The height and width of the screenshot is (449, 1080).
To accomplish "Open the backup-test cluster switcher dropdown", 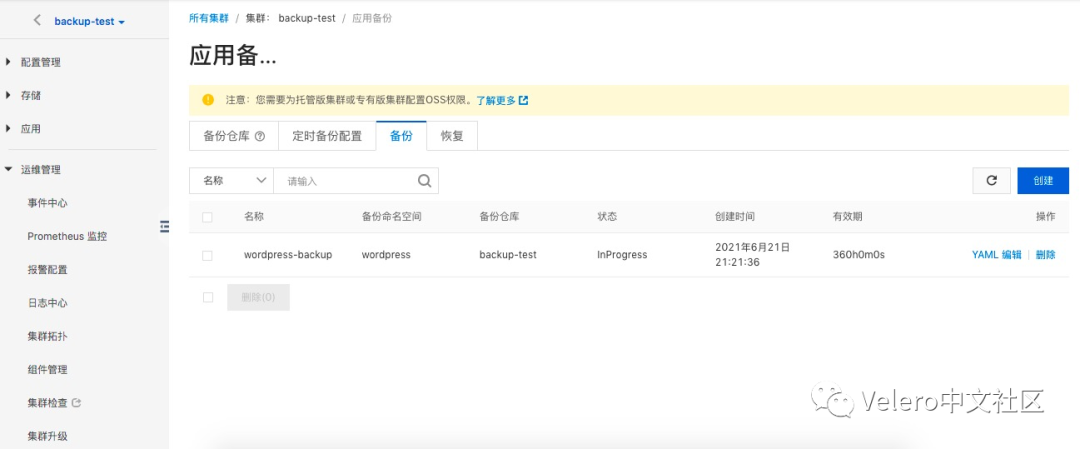I will click(x=90, y=21).
